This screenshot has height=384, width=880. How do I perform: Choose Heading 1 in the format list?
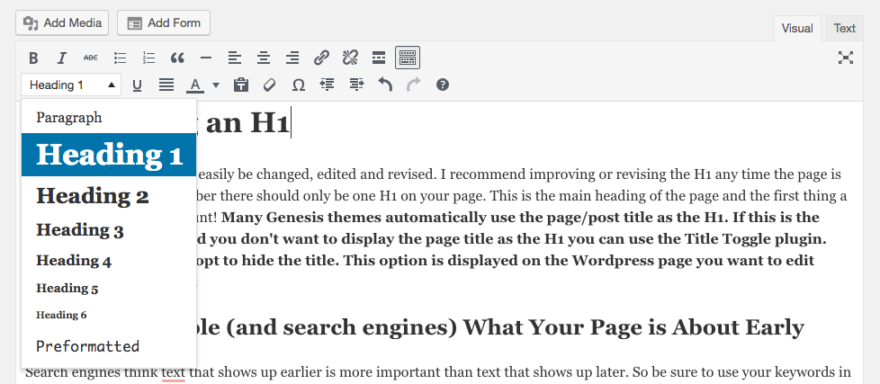[109, 154]
